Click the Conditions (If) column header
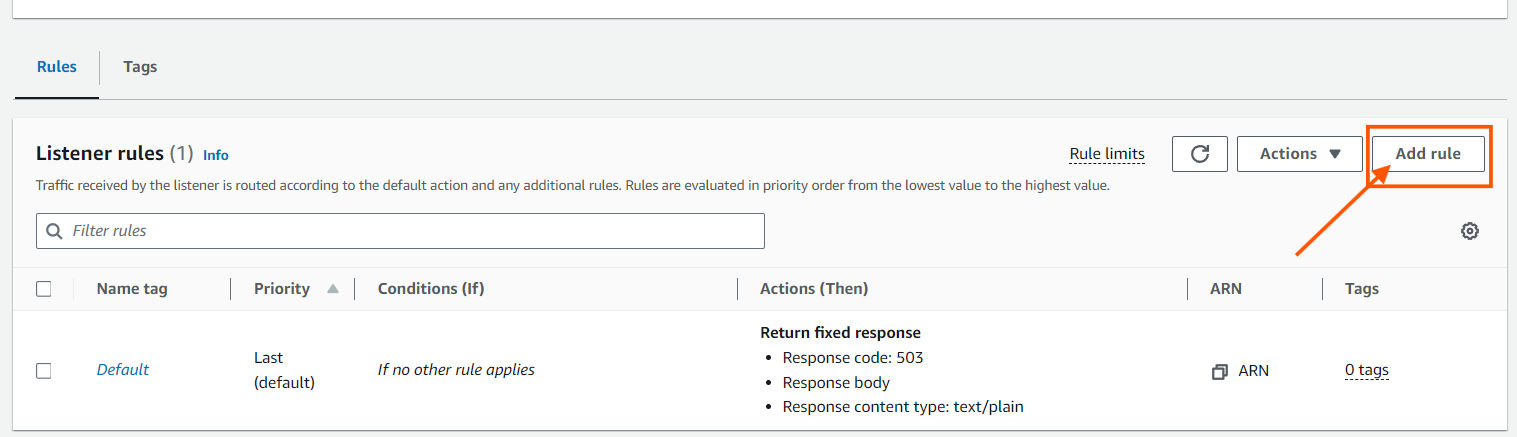 tap(430, 289)
